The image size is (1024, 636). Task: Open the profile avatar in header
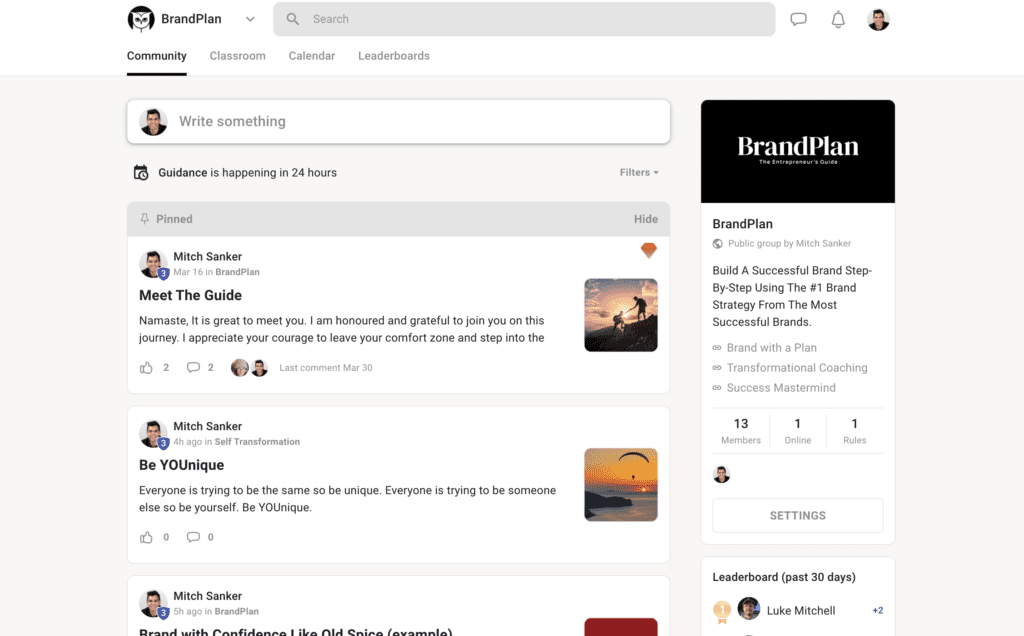click(878, 20)
